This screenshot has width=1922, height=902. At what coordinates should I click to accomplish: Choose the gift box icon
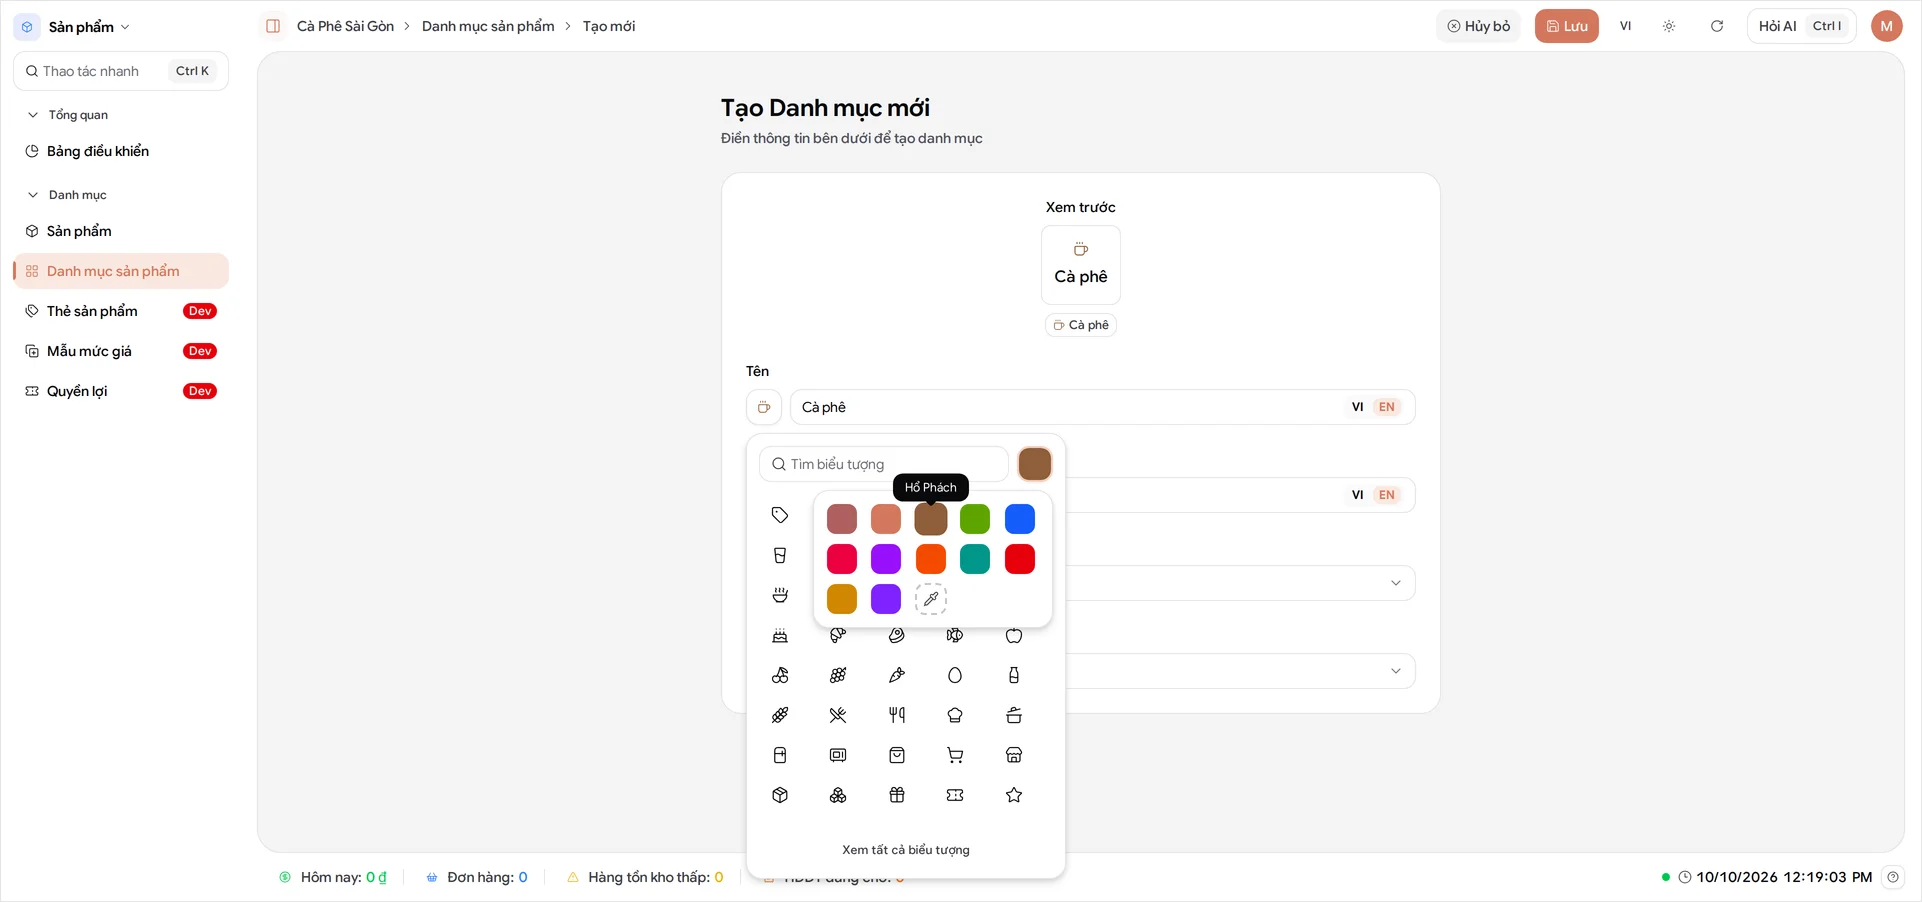point(897,795)
